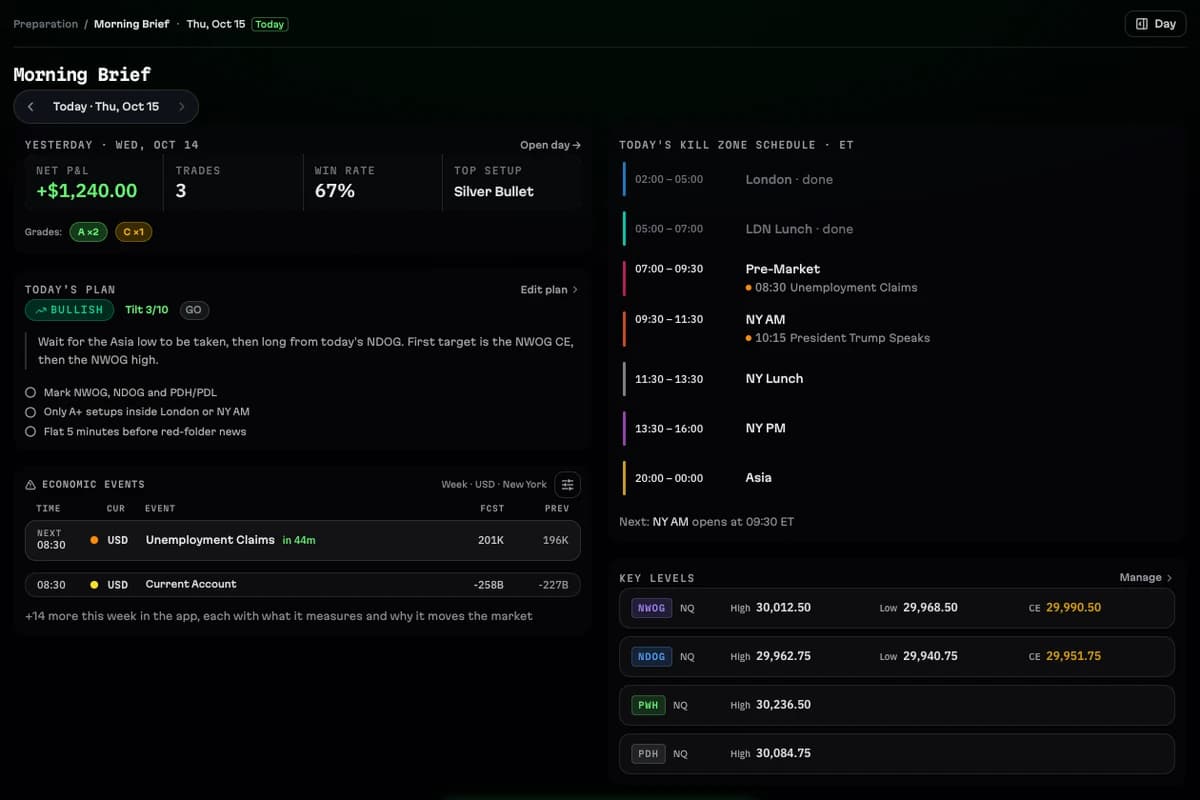Select the LDN Lunch kill zone entry

tap(898, 229)
